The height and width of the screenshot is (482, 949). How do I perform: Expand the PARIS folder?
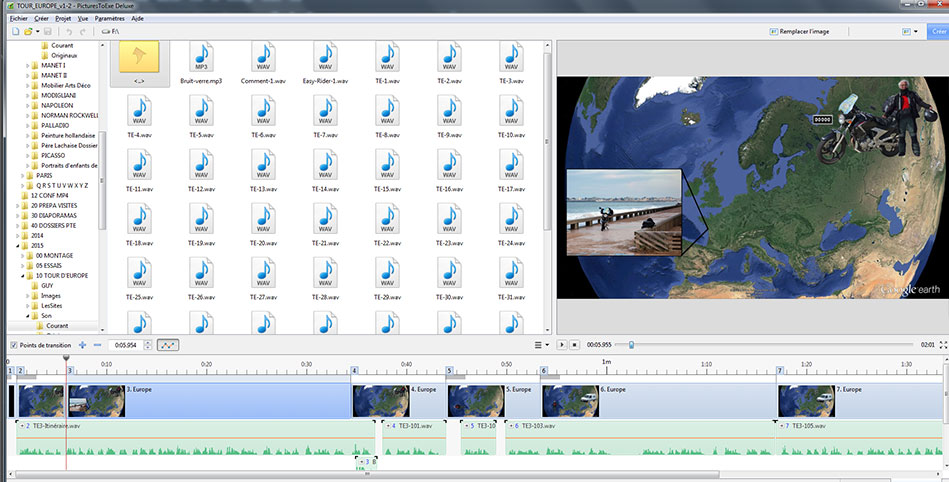point(23,176)
